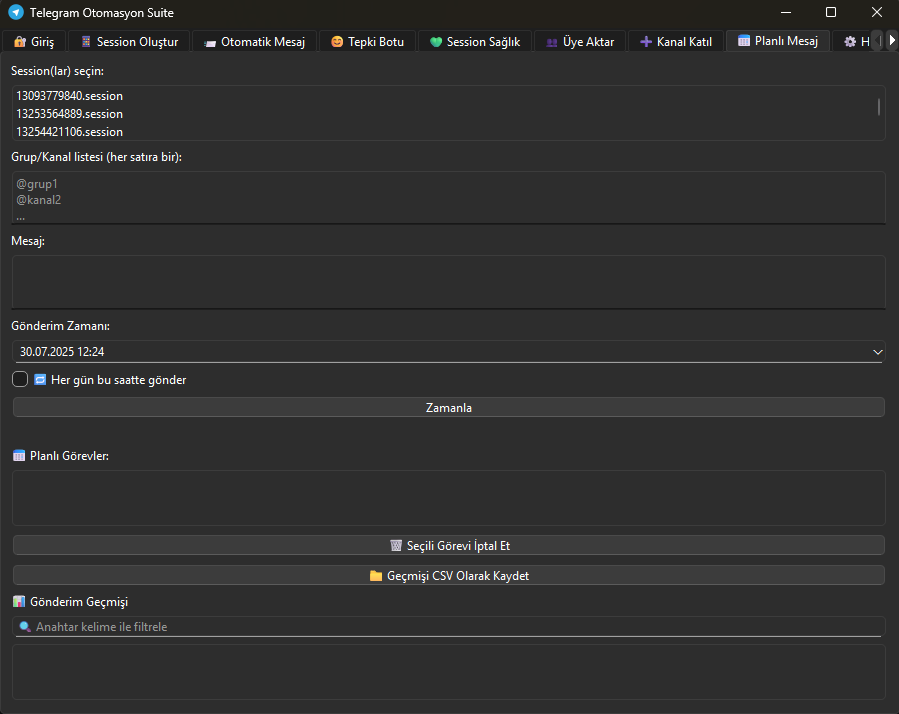Click the tab bar left scroll arrow
This screenshot has width=899, height=714.
click(x=878, y=41)
